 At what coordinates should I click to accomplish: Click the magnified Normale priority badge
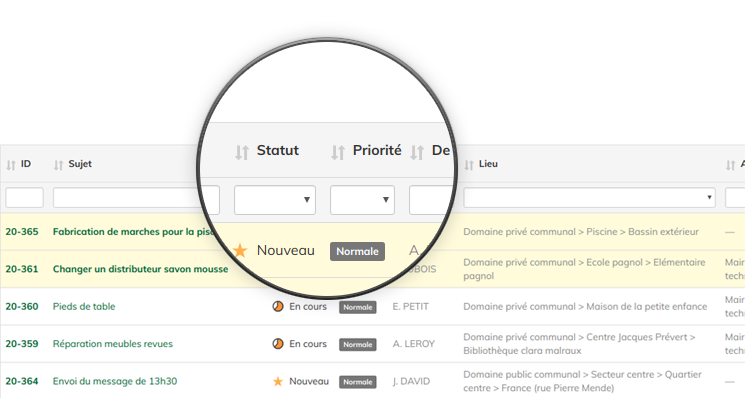coord(357,251)
